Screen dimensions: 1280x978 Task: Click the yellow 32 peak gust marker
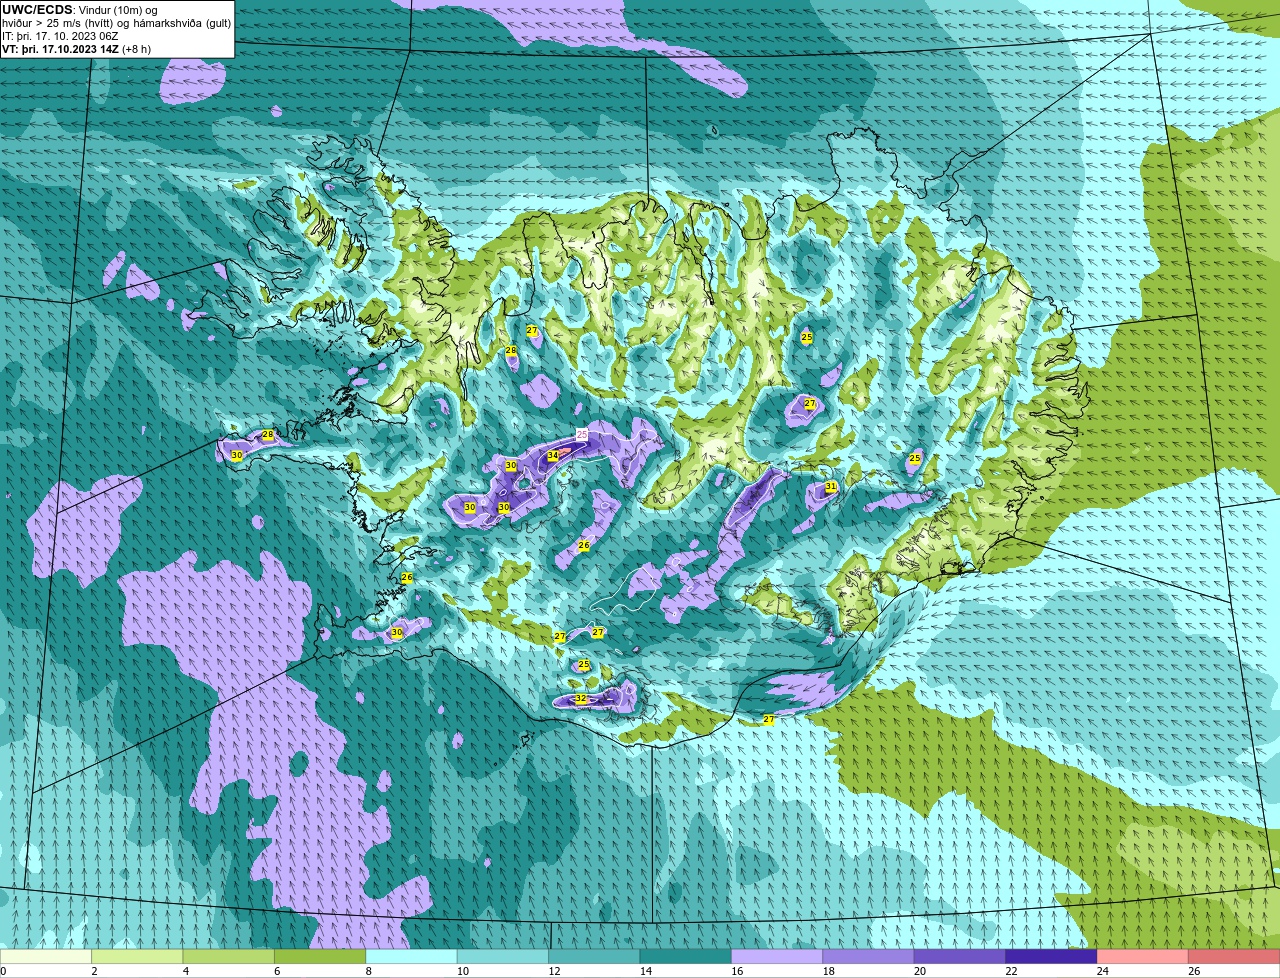[581, 699]
